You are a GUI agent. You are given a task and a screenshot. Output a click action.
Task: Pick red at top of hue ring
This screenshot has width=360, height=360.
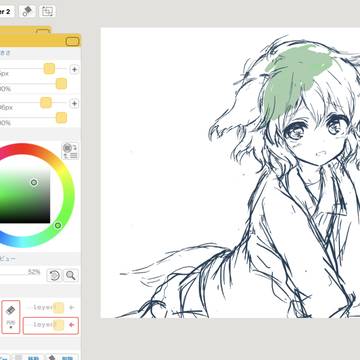pos(23,148)
